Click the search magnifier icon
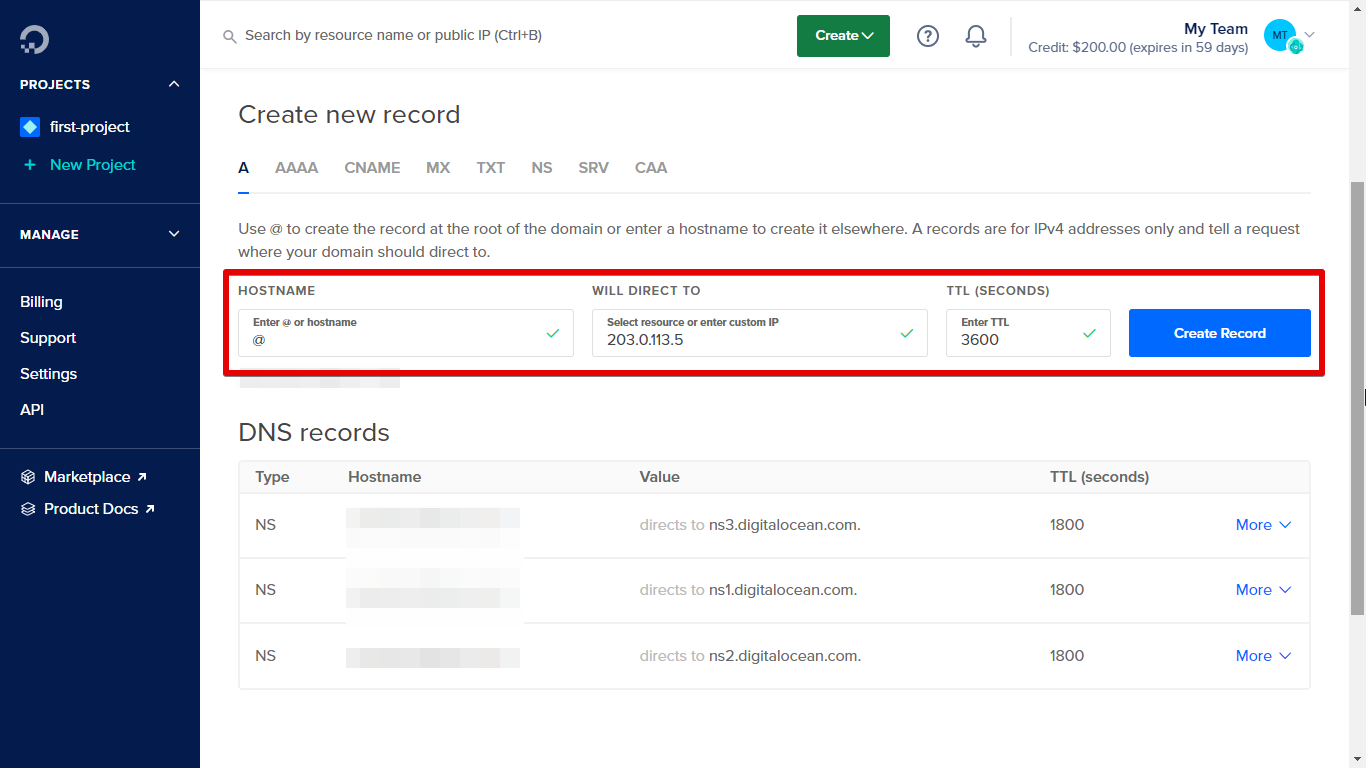Image resolution: width=1366 pixels, height=768 pixels. click(230, 36)
